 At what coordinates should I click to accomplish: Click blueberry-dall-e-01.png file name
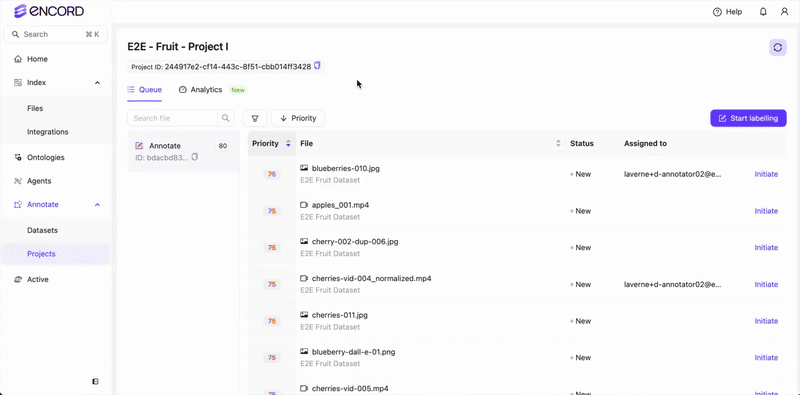[354, 352]
